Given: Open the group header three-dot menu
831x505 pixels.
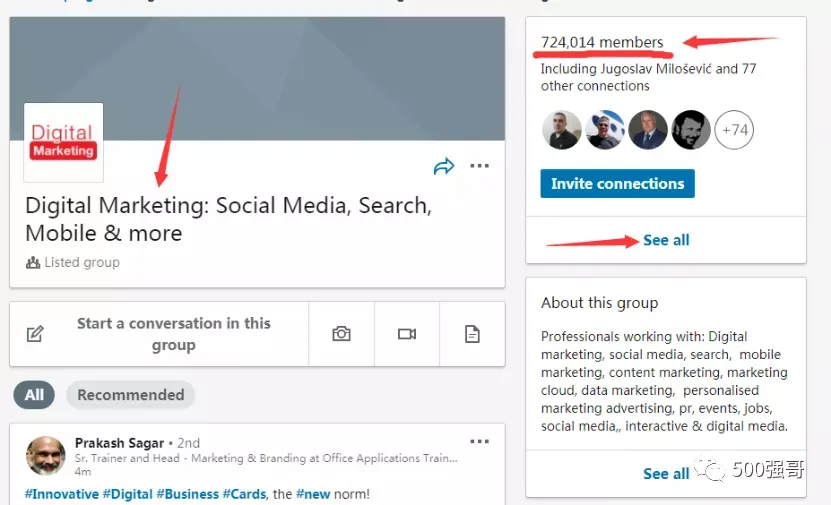Looking at the screenshot, I should click(x=480, y=166).
